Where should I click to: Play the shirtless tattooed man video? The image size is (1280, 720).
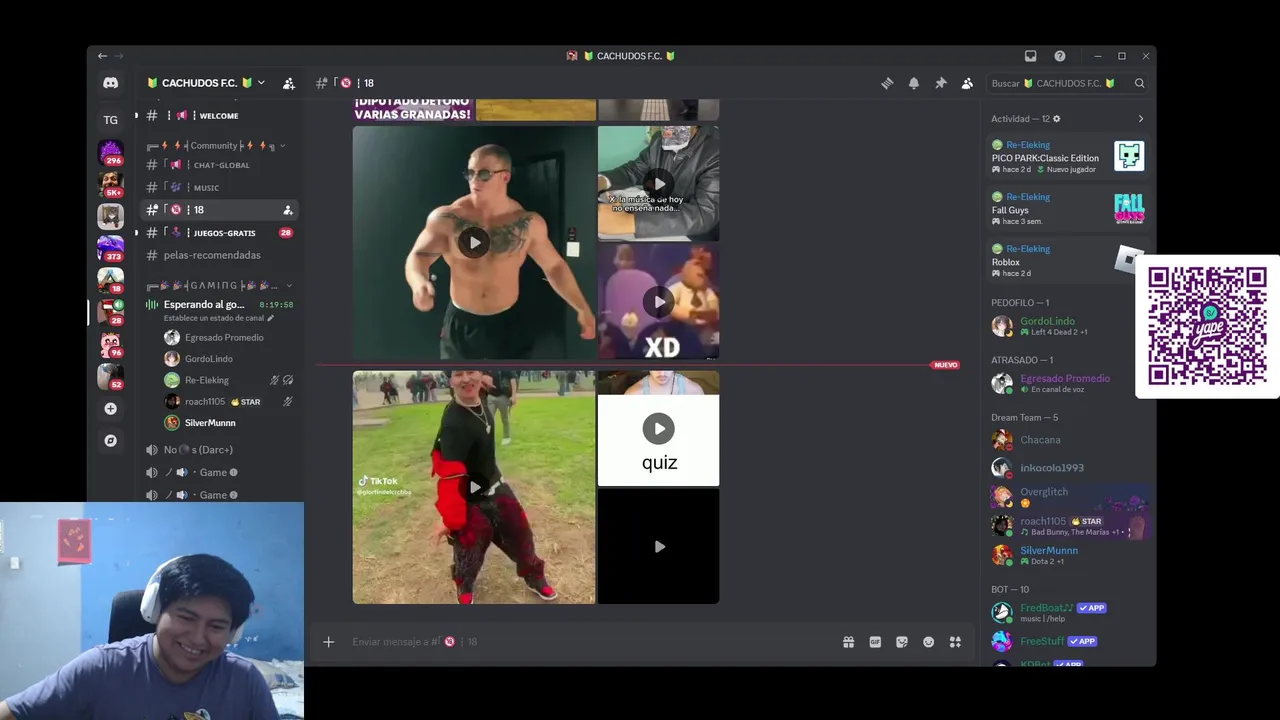tap(474, 242)
